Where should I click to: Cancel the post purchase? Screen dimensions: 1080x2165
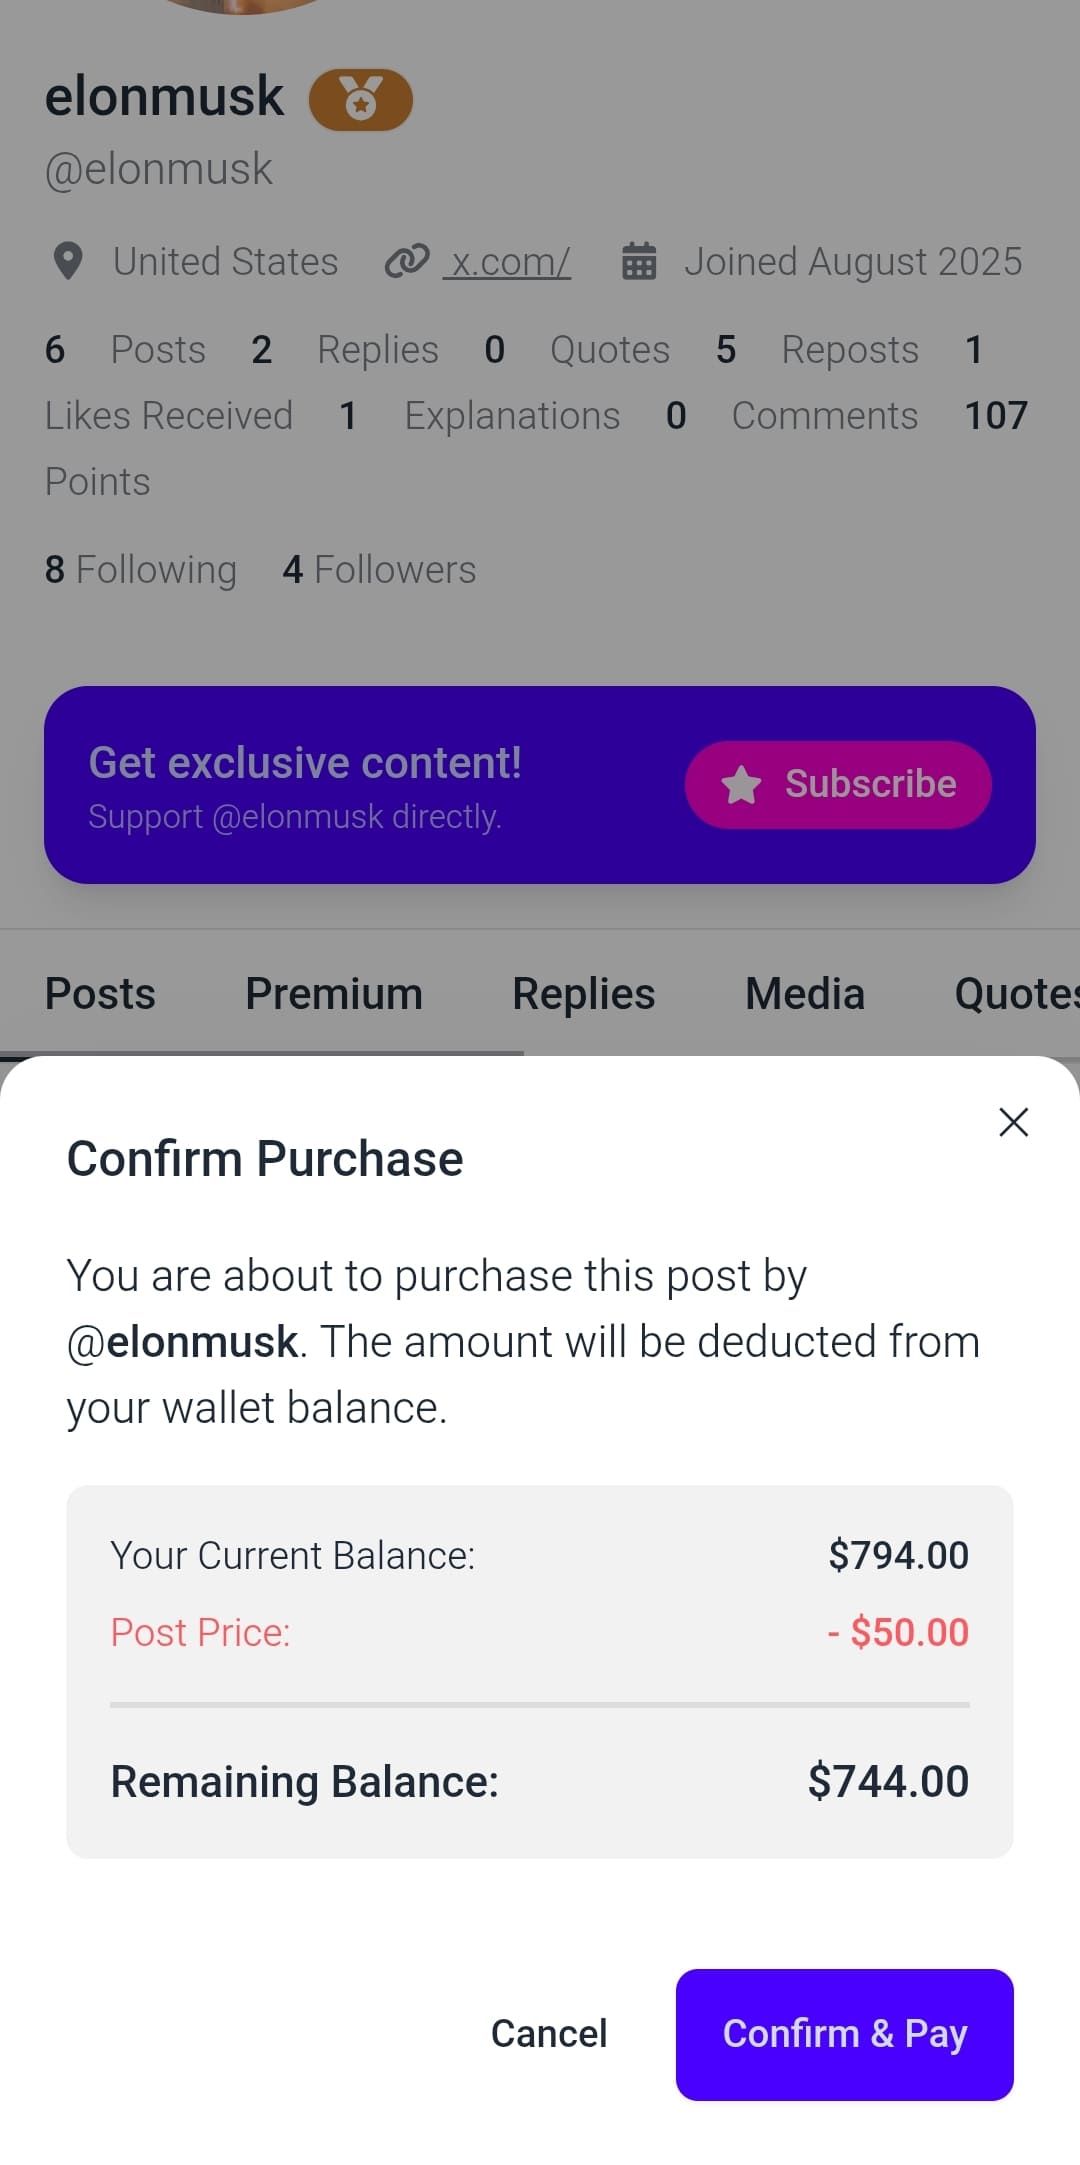point(549,2033)
